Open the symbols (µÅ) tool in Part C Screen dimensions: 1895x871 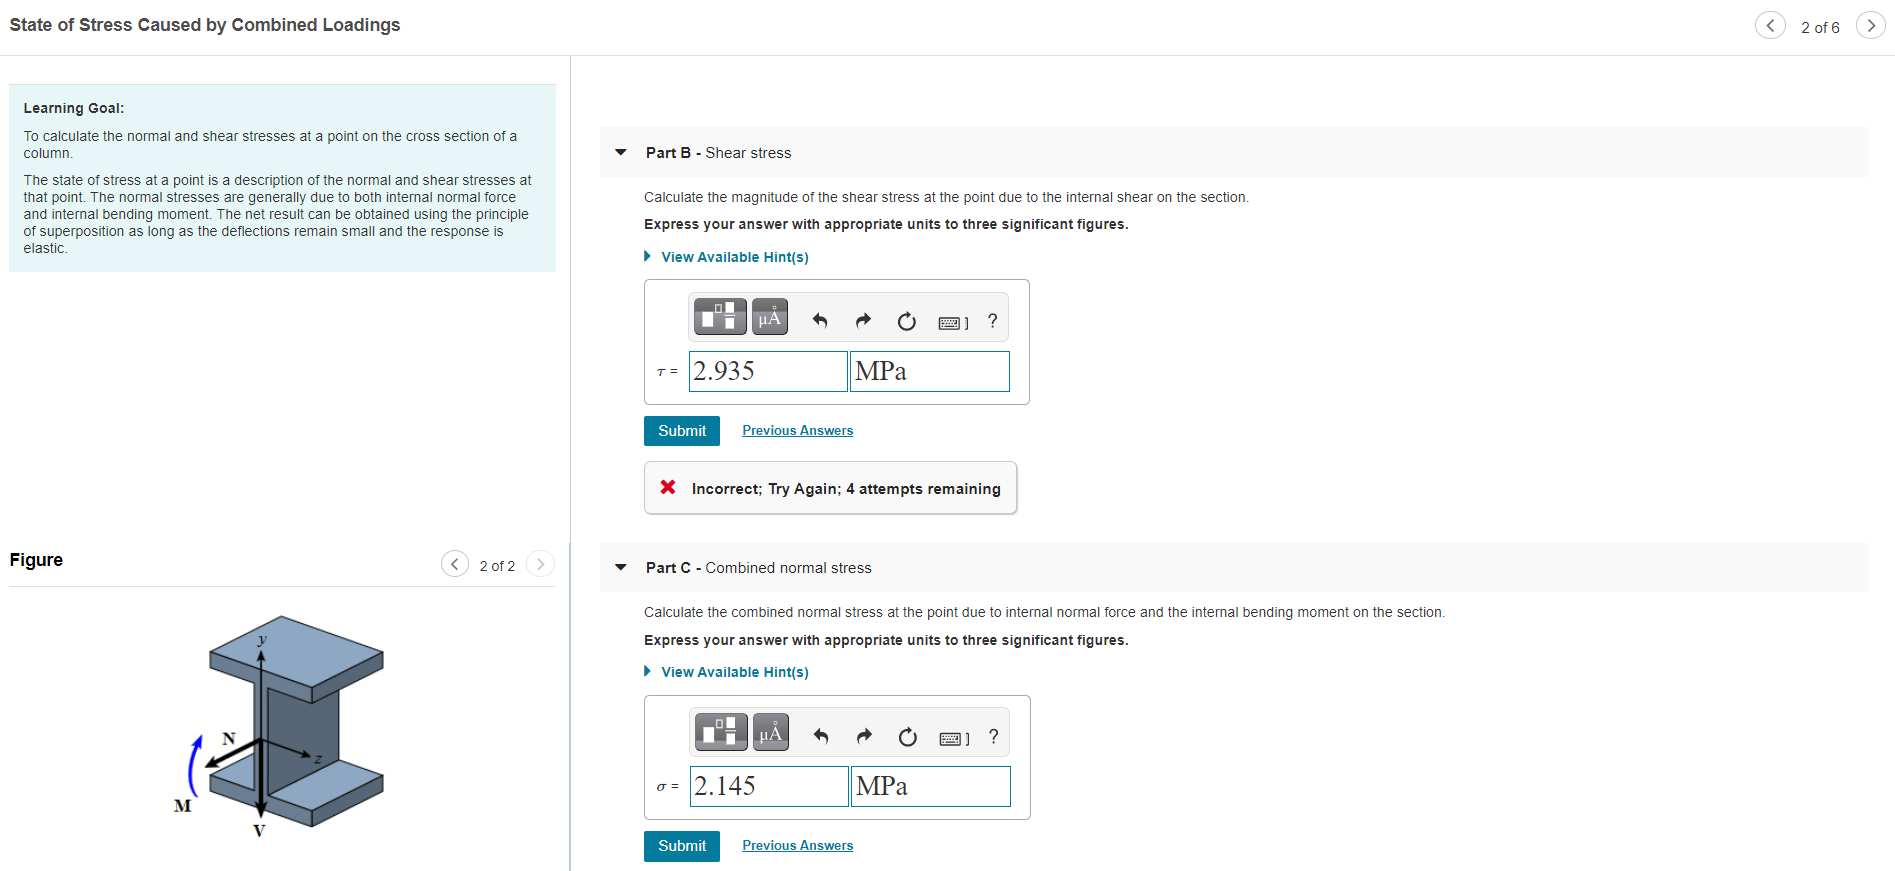click(x=771, y=732)
